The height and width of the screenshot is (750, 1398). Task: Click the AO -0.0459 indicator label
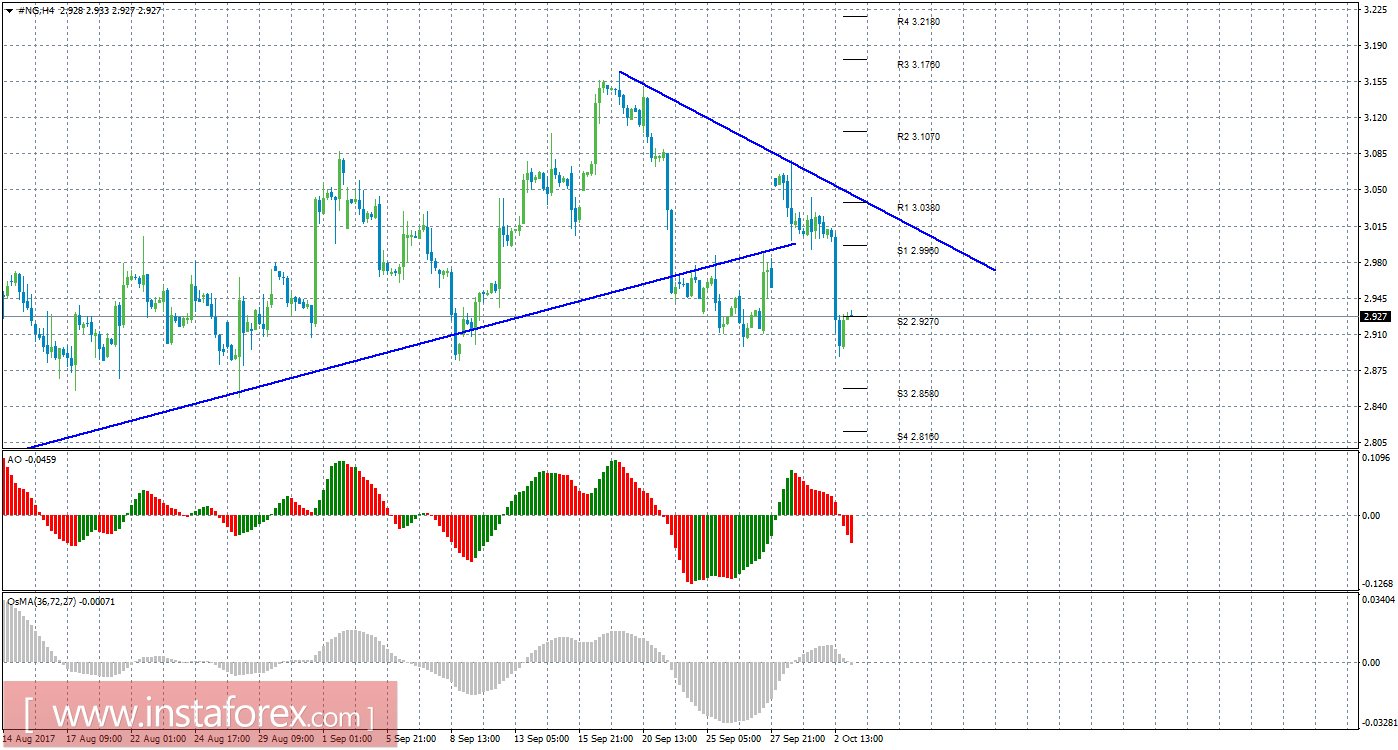[x=31, y=460]
